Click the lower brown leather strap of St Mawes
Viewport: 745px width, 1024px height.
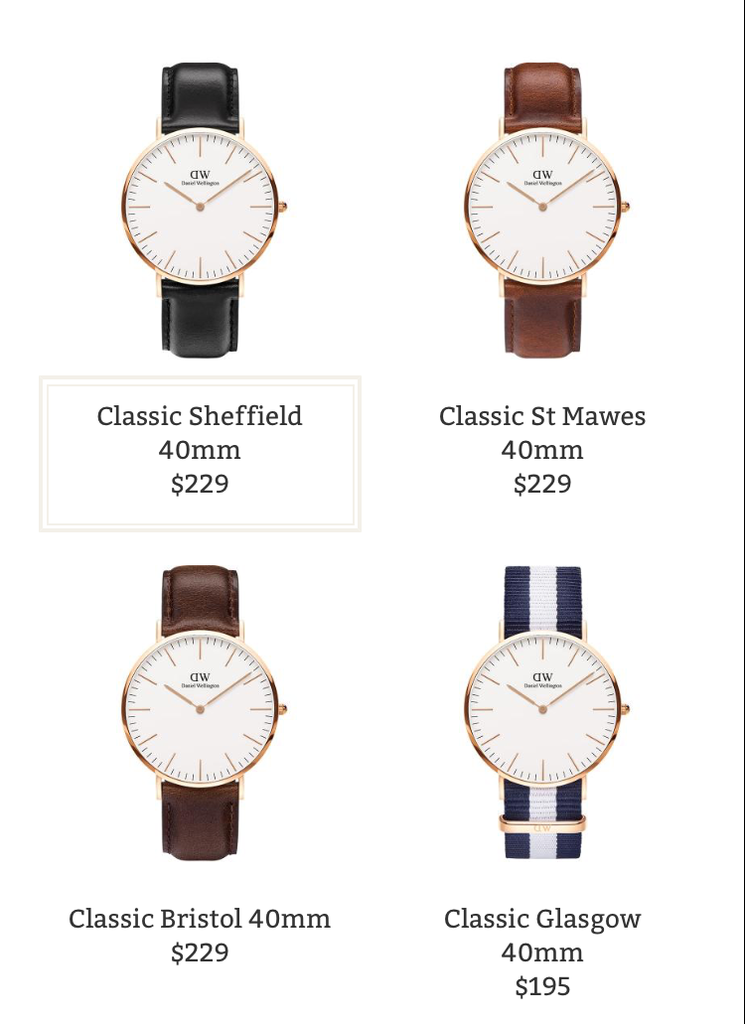click(x=543, y=319)
